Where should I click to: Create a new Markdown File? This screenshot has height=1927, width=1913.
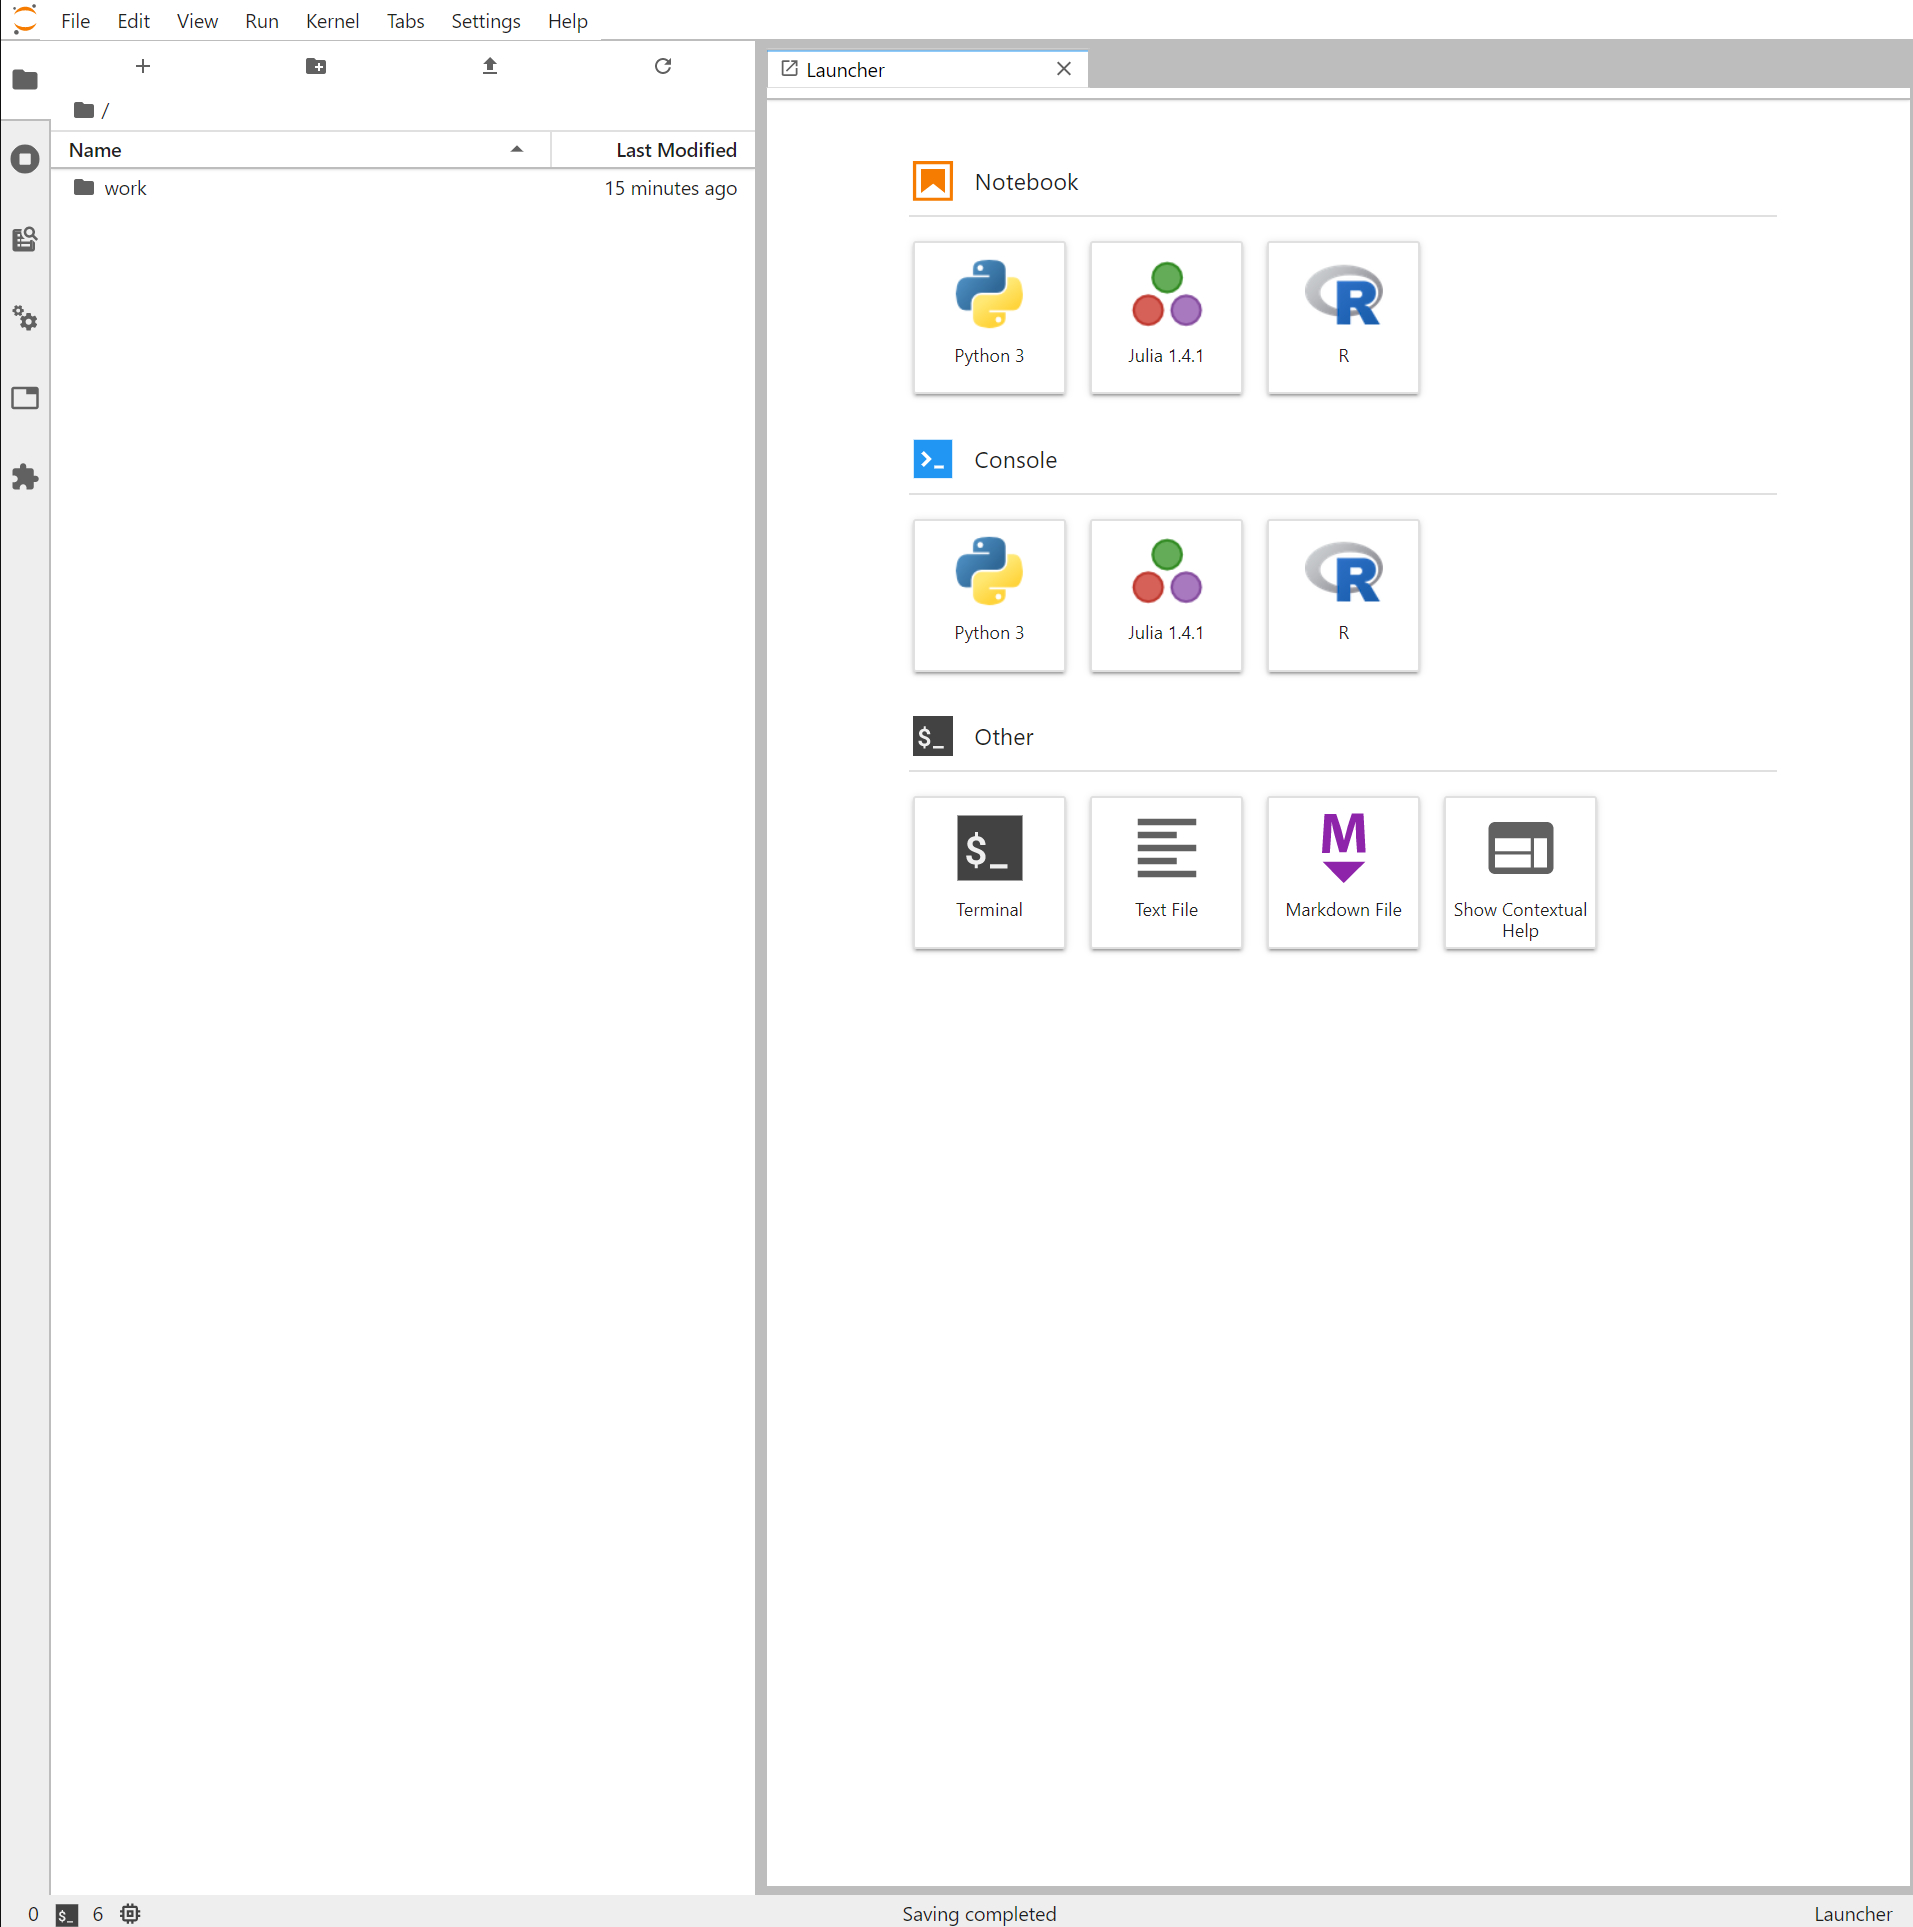pos(1343,872)
